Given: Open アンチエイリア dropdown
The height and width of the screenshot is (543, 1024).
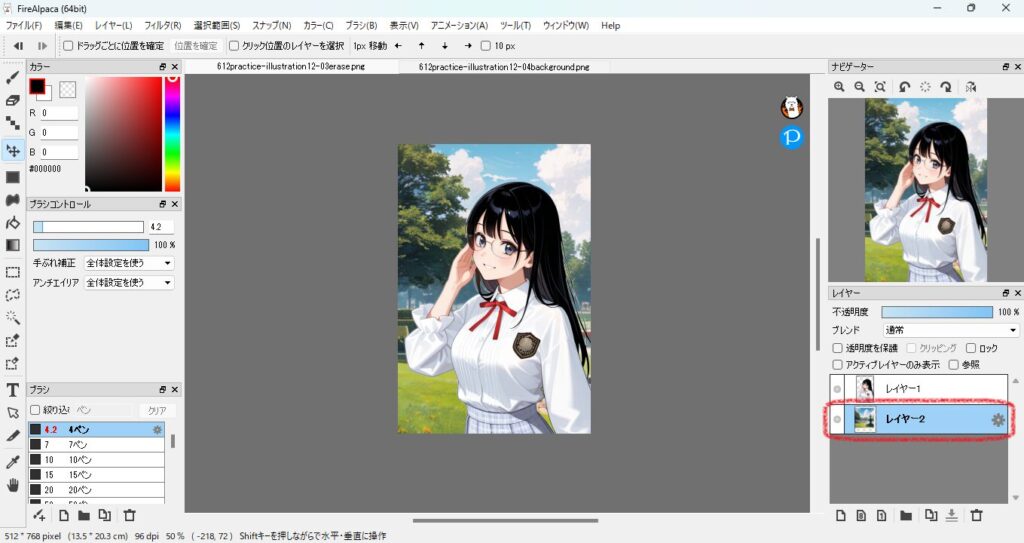Looking at the screenshot, I should (x=129, y=283).
